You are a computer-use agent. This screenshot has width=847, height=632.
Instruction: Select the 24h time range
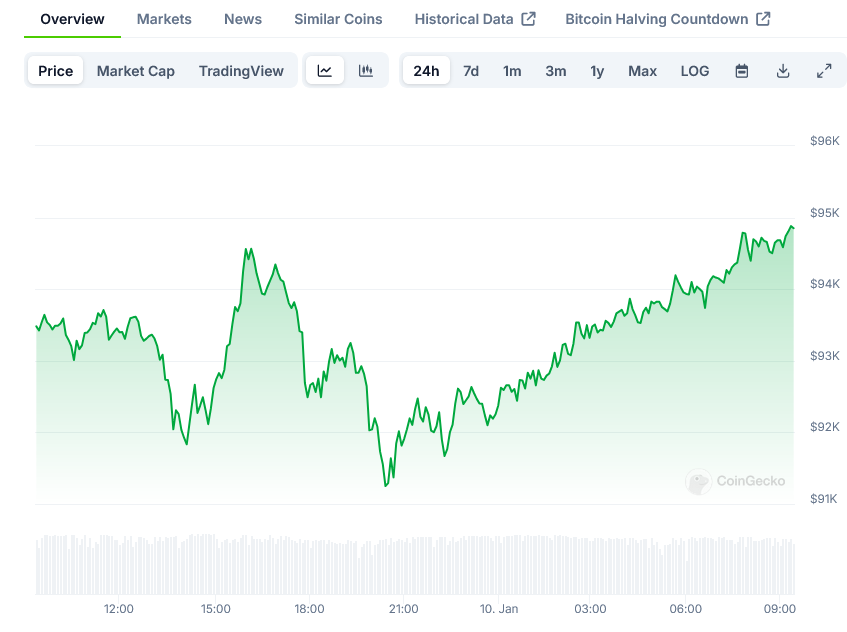pyautogui.click(x=426, y=71)
